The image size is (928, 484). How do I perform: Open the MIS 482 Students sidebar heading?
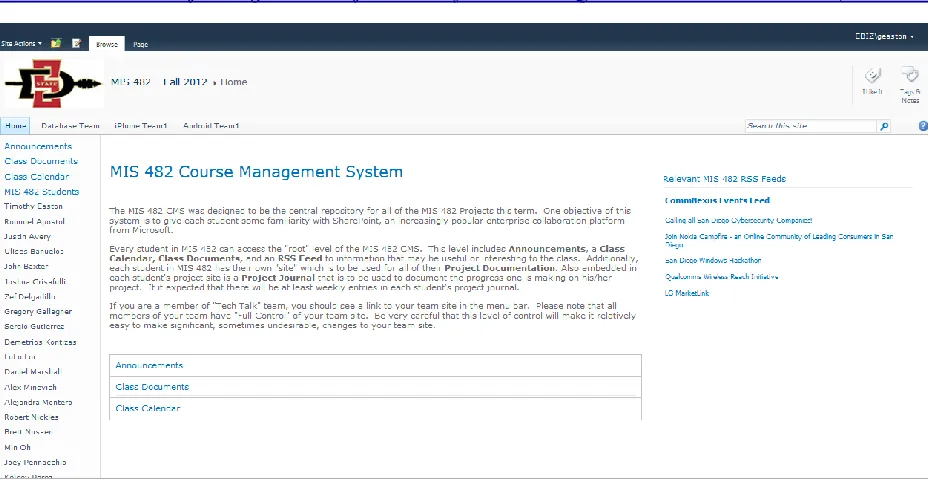[41, 192]
